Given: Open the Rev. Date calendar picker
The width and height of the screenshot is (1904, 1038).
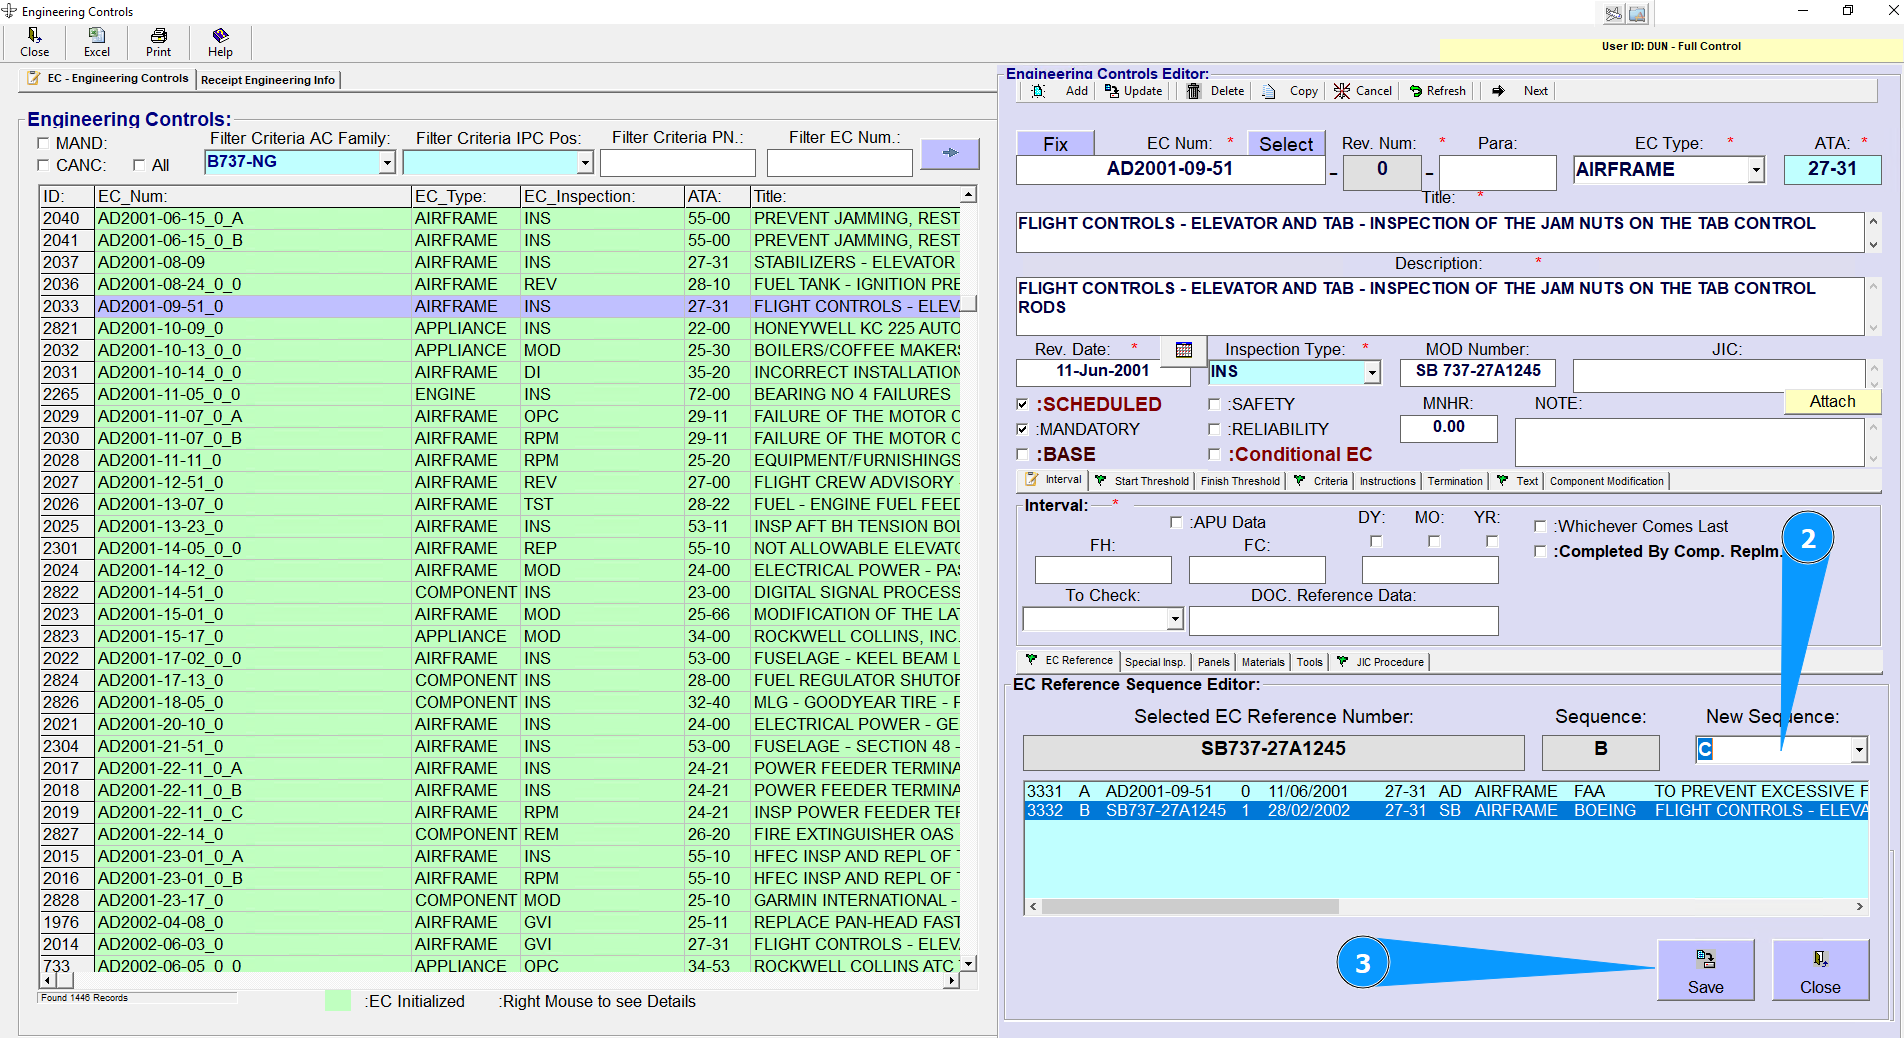Looking at the screenshot, I should pos(1184,350).
